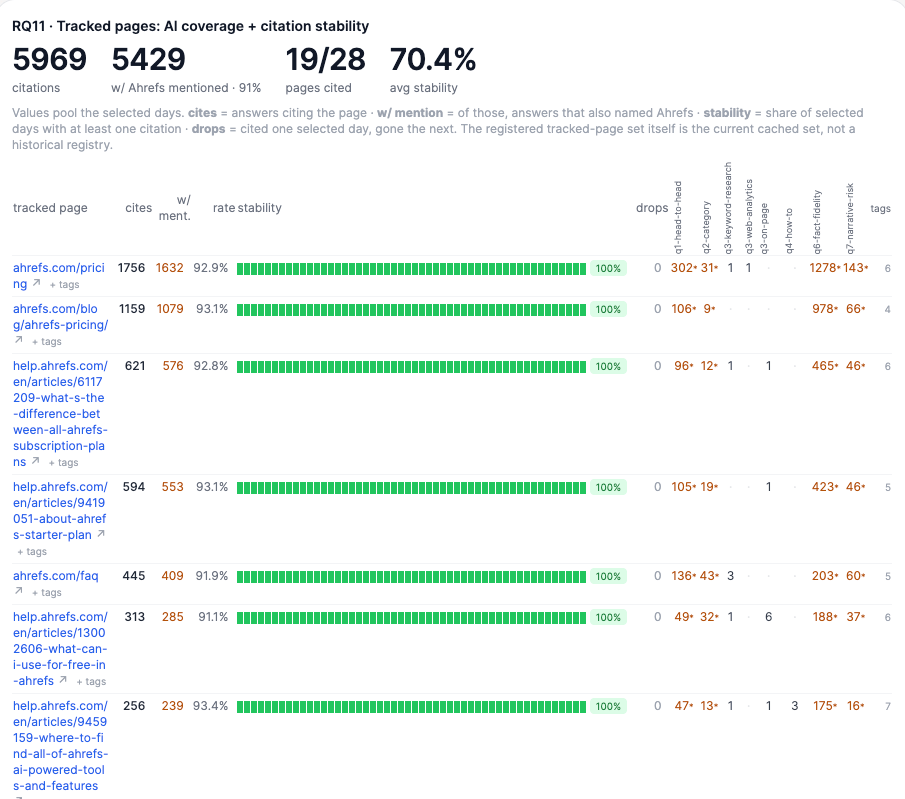Click the q3-keyword-research column header
Image resolution: width=905 pixels, height=799 pixels.
[728, 208]
